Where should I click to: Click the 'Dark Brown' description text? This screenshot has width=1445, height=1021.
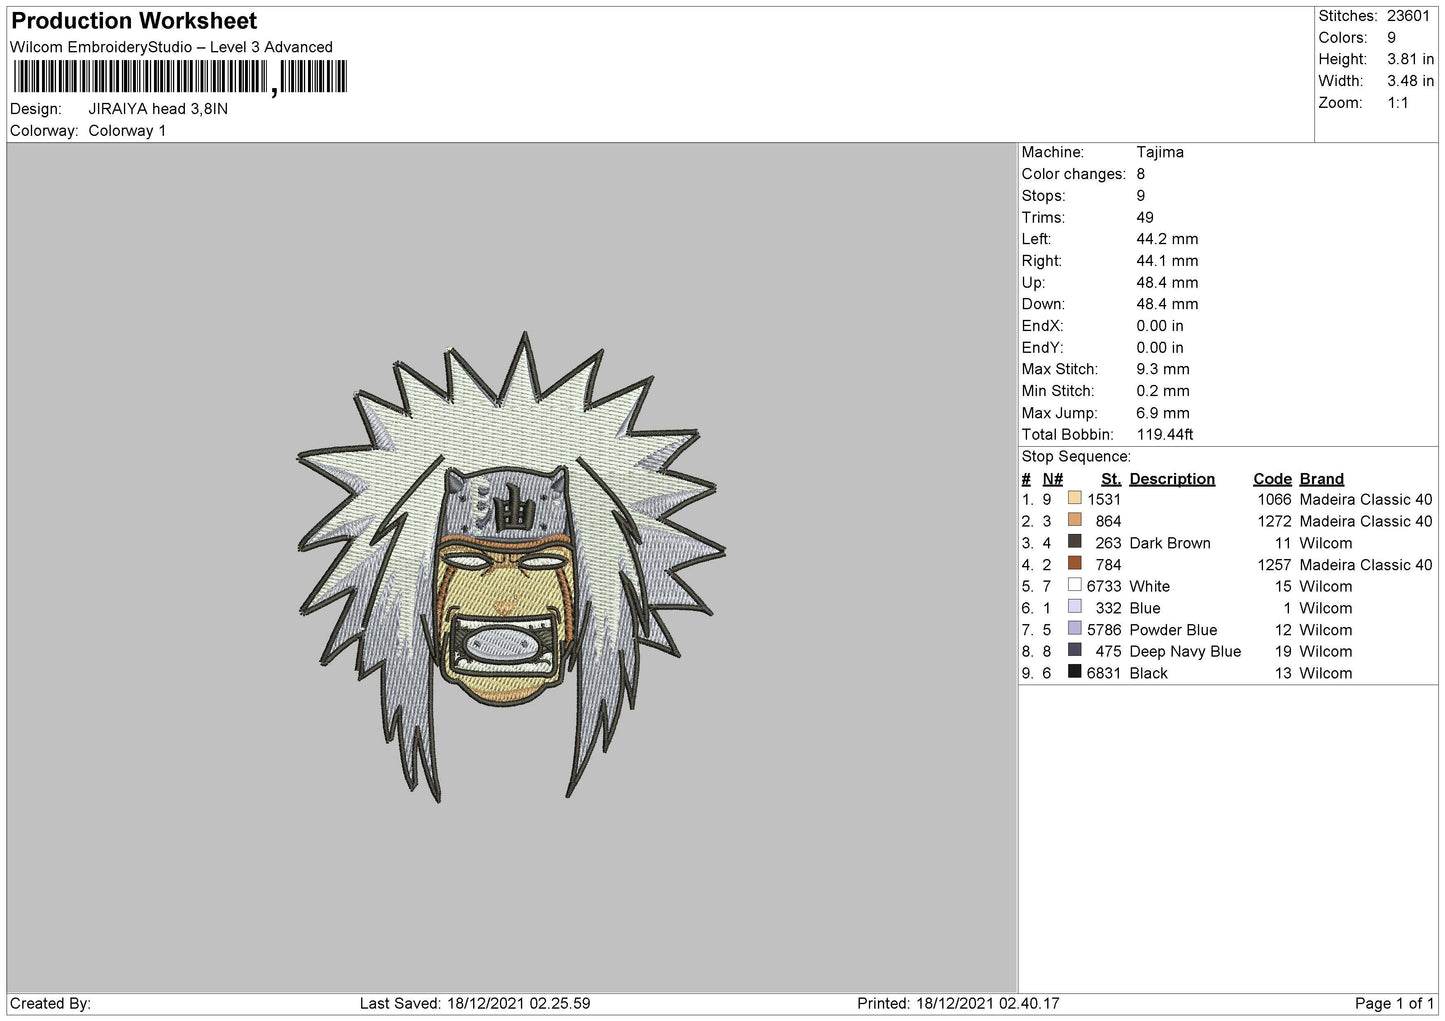pos(1170,543)
